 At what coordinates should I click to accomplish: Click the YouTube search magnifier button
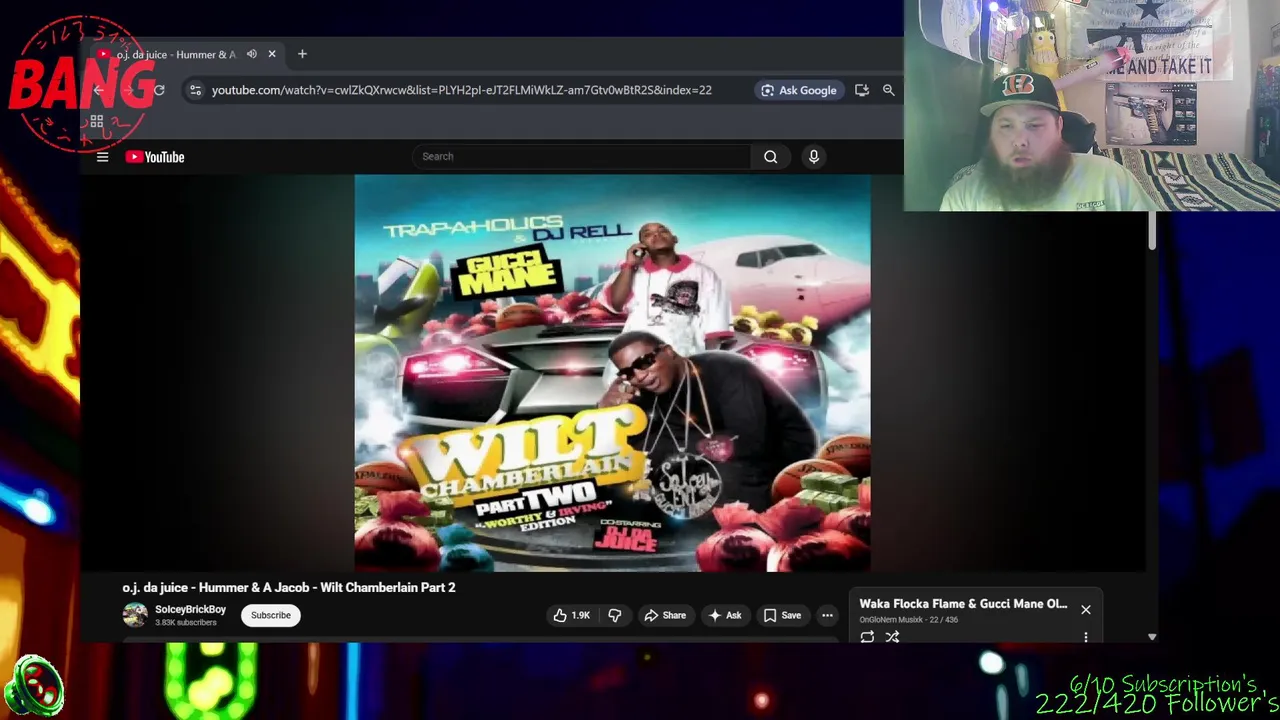tap(771, 156)
